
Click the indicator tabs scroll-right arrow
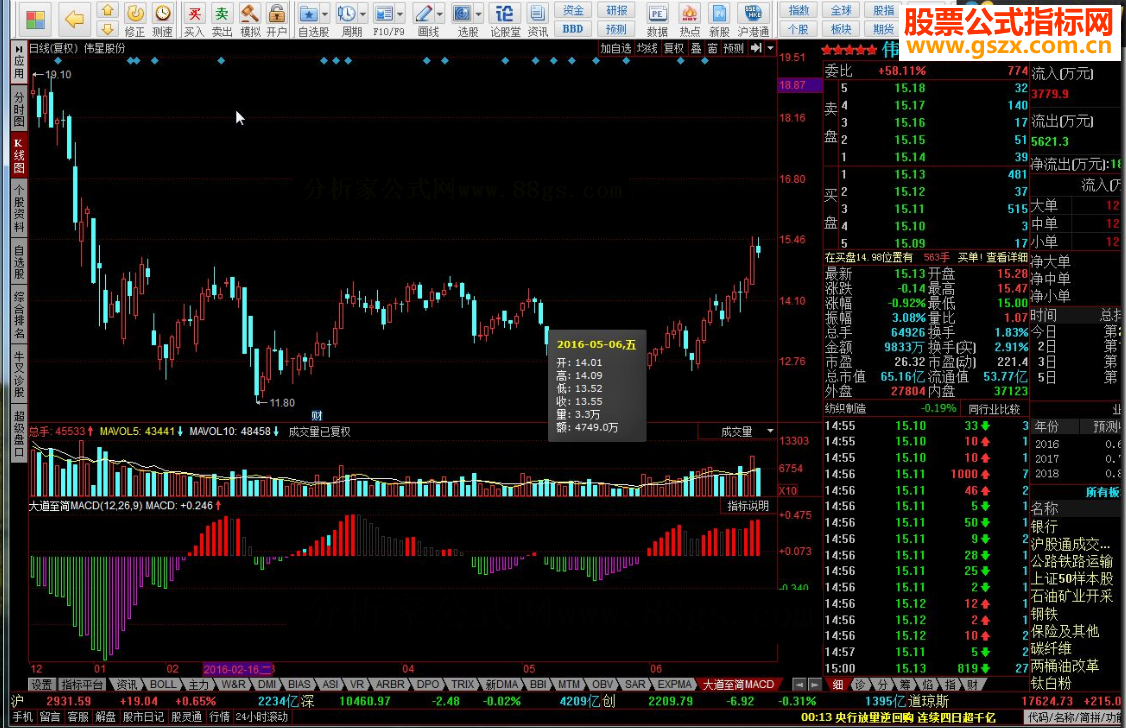pos(814,684)
